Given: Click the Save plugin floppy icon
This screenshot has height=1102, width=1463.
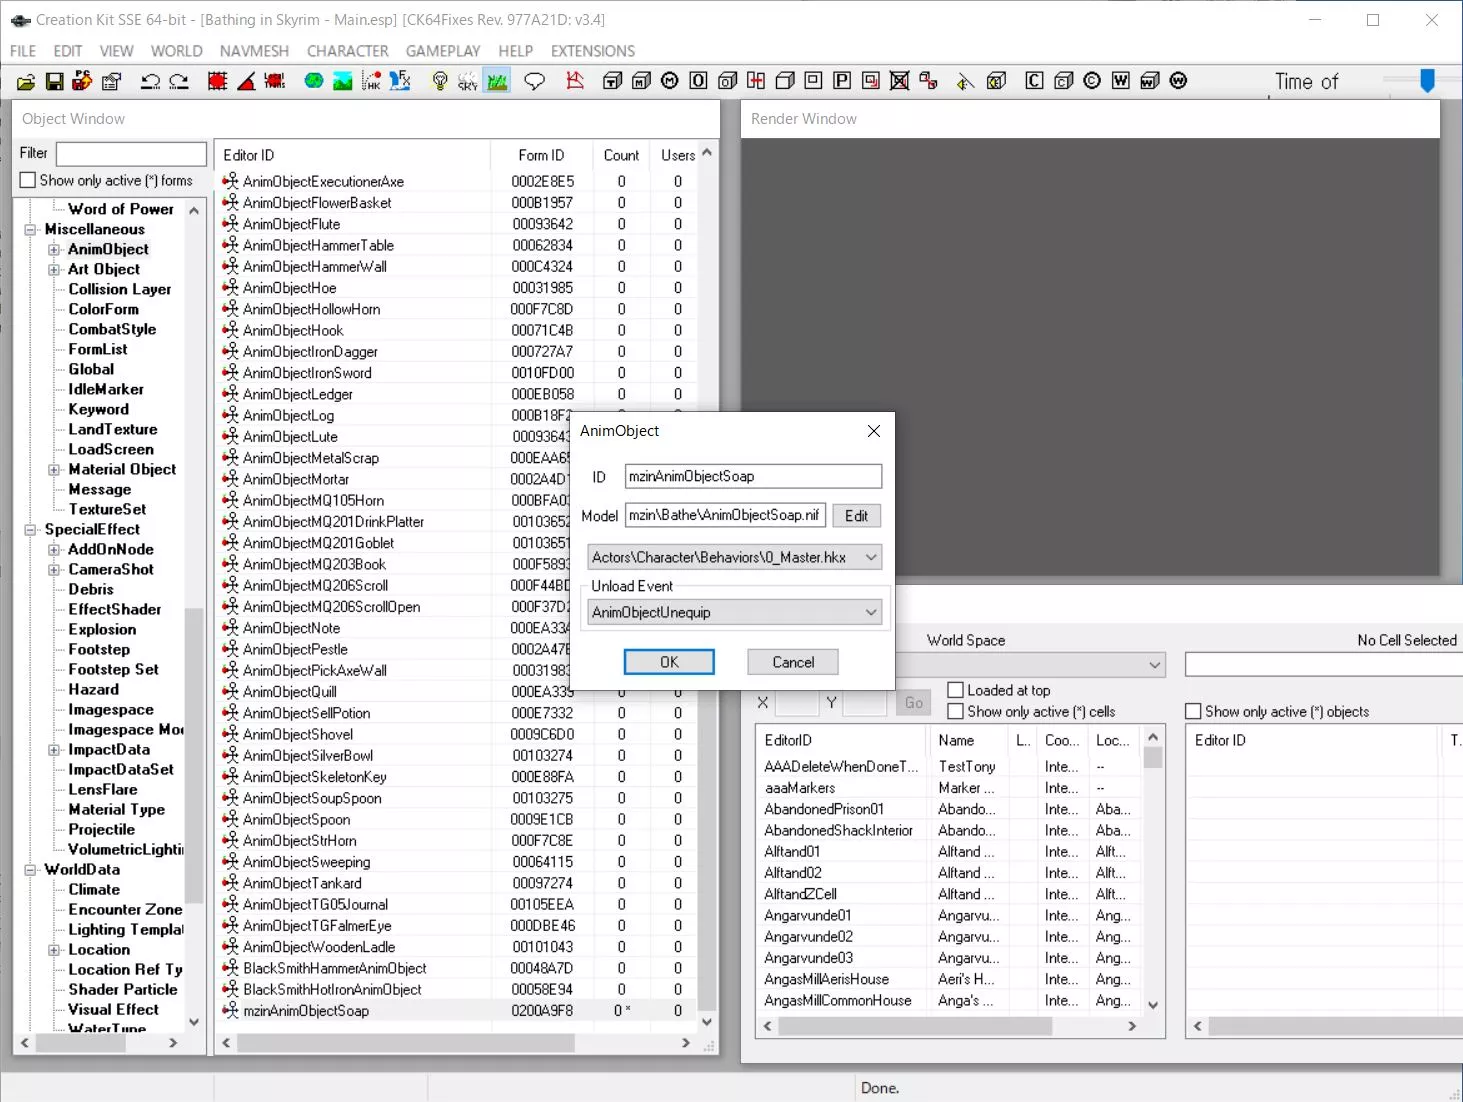Looking at the screenshot, I should click(x=55, y=81).
